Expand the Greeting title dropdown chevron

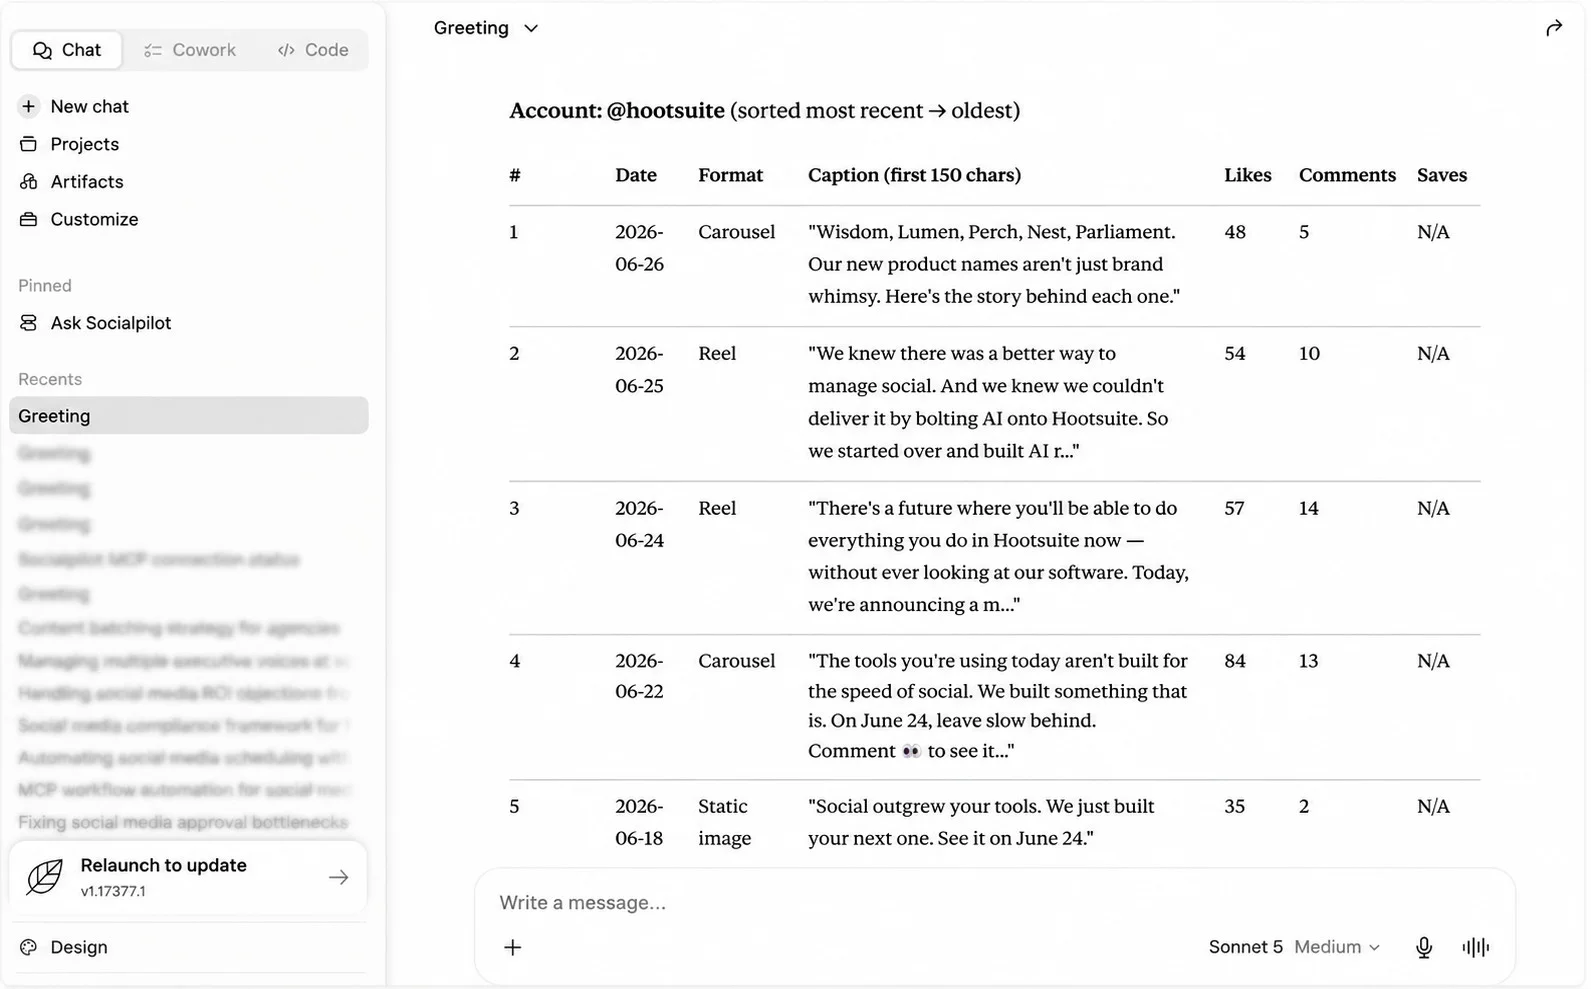531,28
